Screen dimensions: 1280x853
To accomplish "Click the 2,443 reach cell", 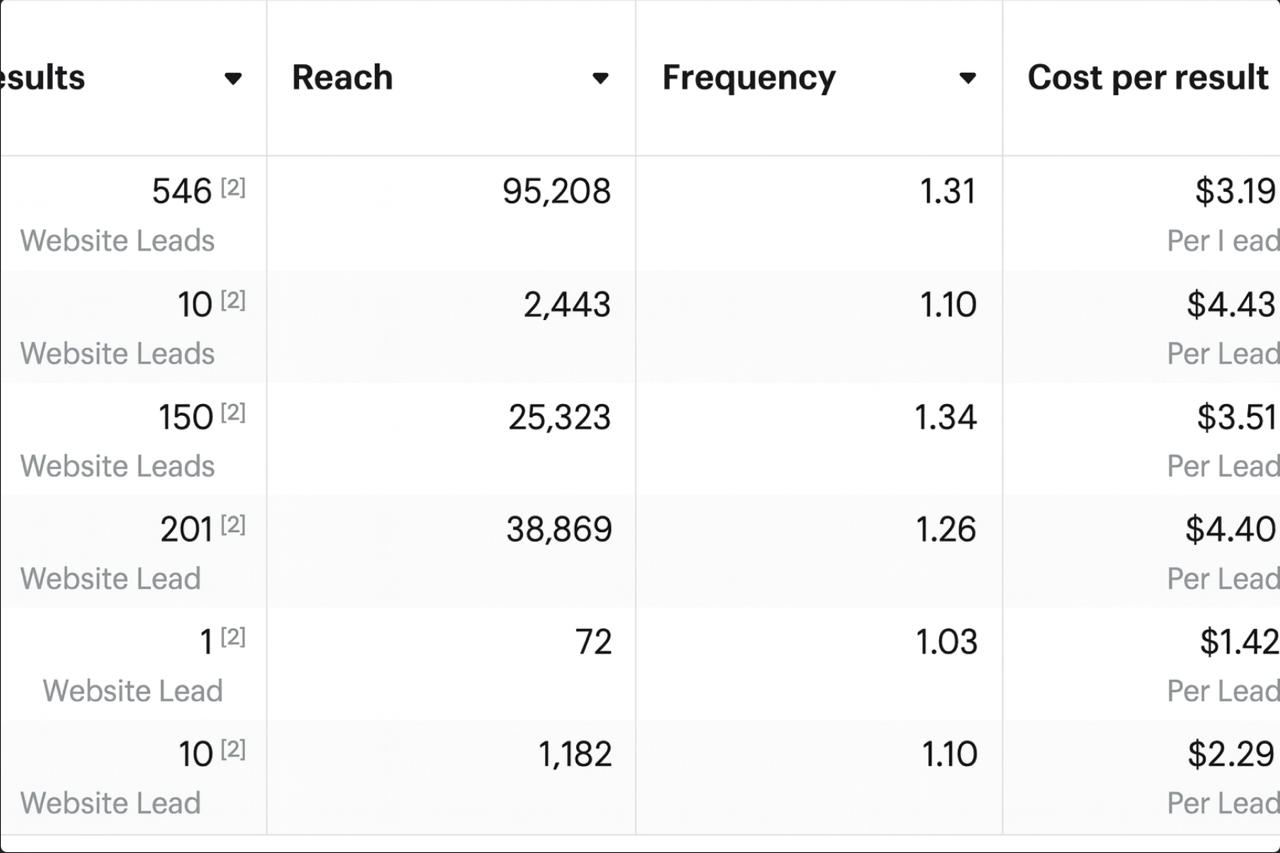I will click(x=567, y=304).
